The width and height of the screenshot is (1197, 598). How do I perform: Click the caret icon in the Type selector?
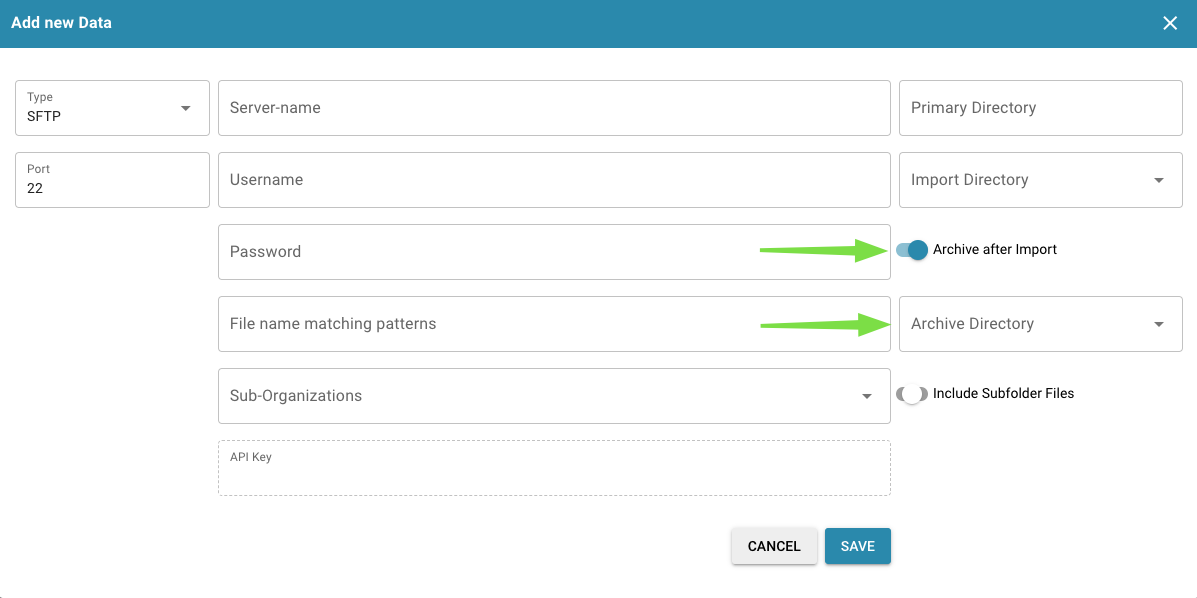(x=186, y=107)
